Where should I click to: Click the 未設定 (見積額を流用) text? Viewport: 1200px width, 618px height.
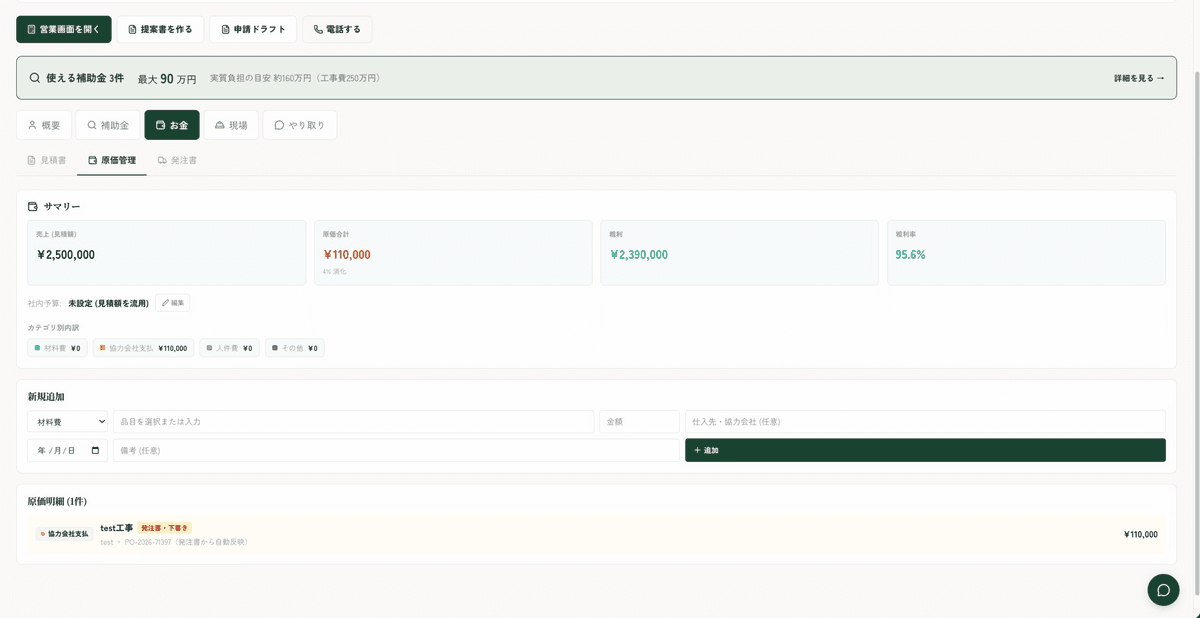click(108, 303)
